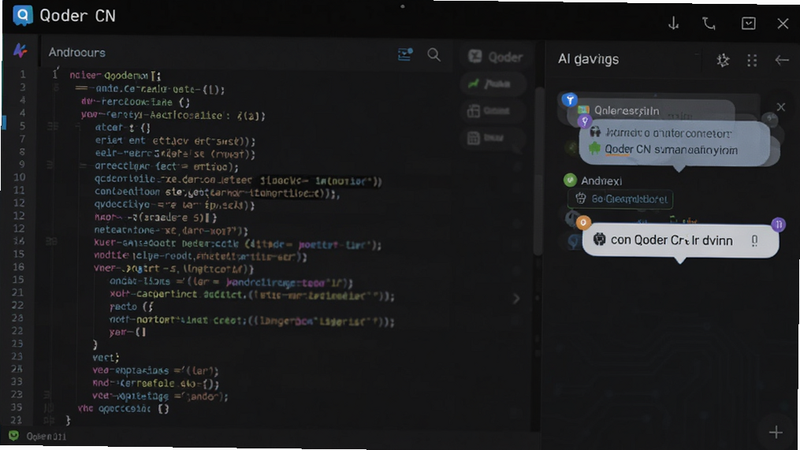Click the 'con Qoder' white chat bubble
This screenshot has height=450, width=800.
(681, 240)
